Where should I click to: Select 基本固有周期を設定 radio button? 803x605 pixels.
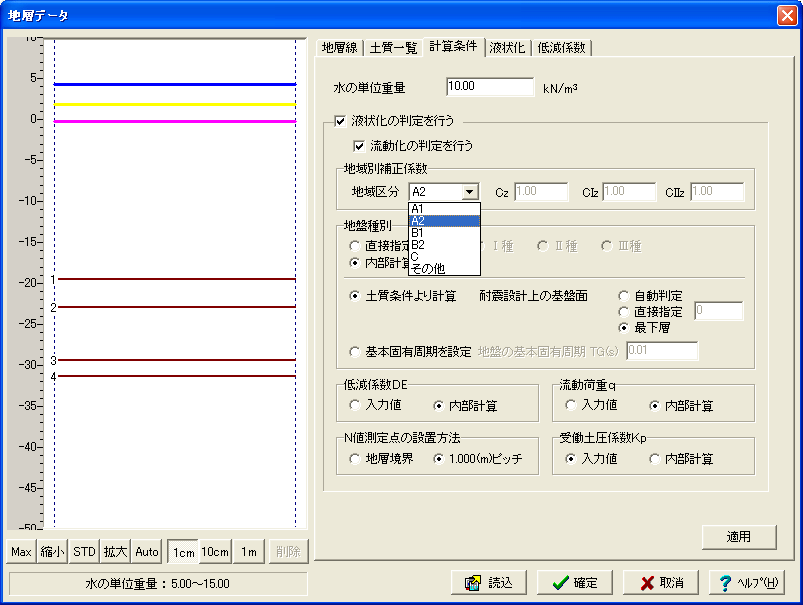click(x=354, y=352)
